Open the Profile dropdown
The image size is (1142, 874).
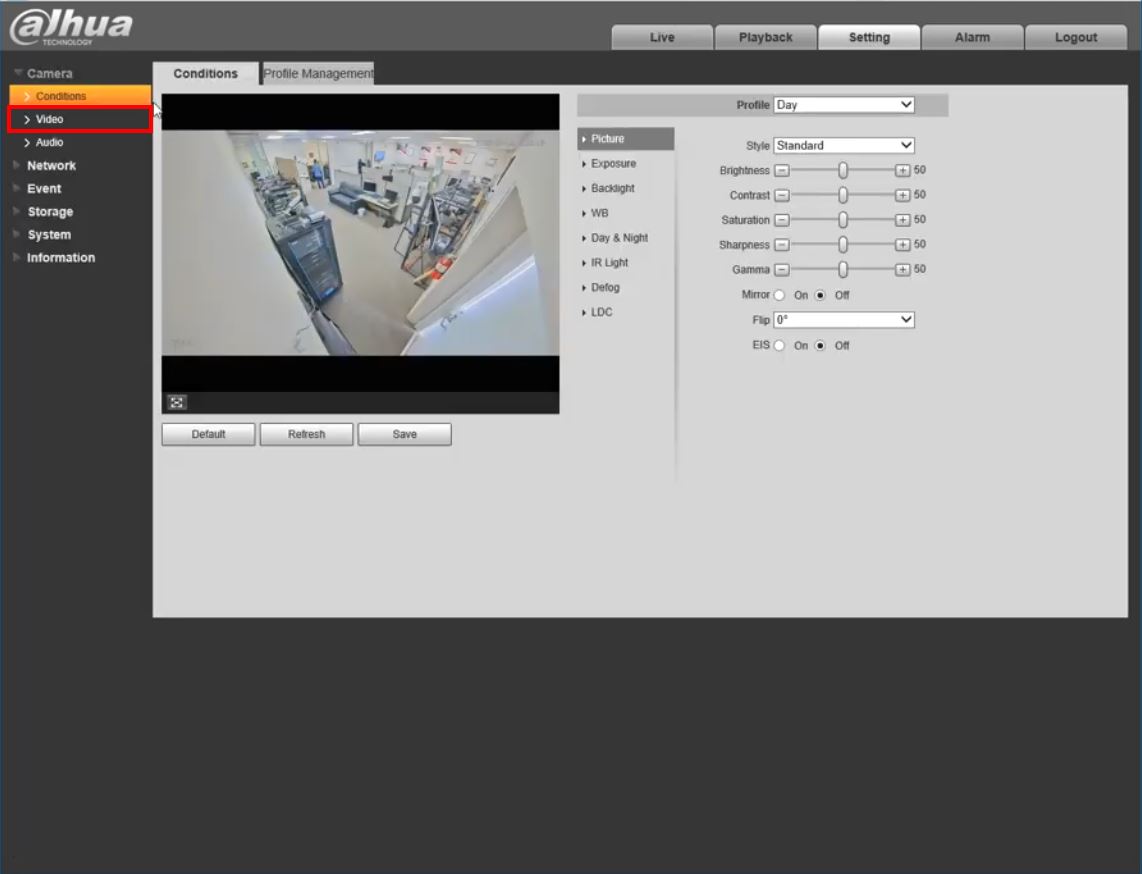(843, 104)
